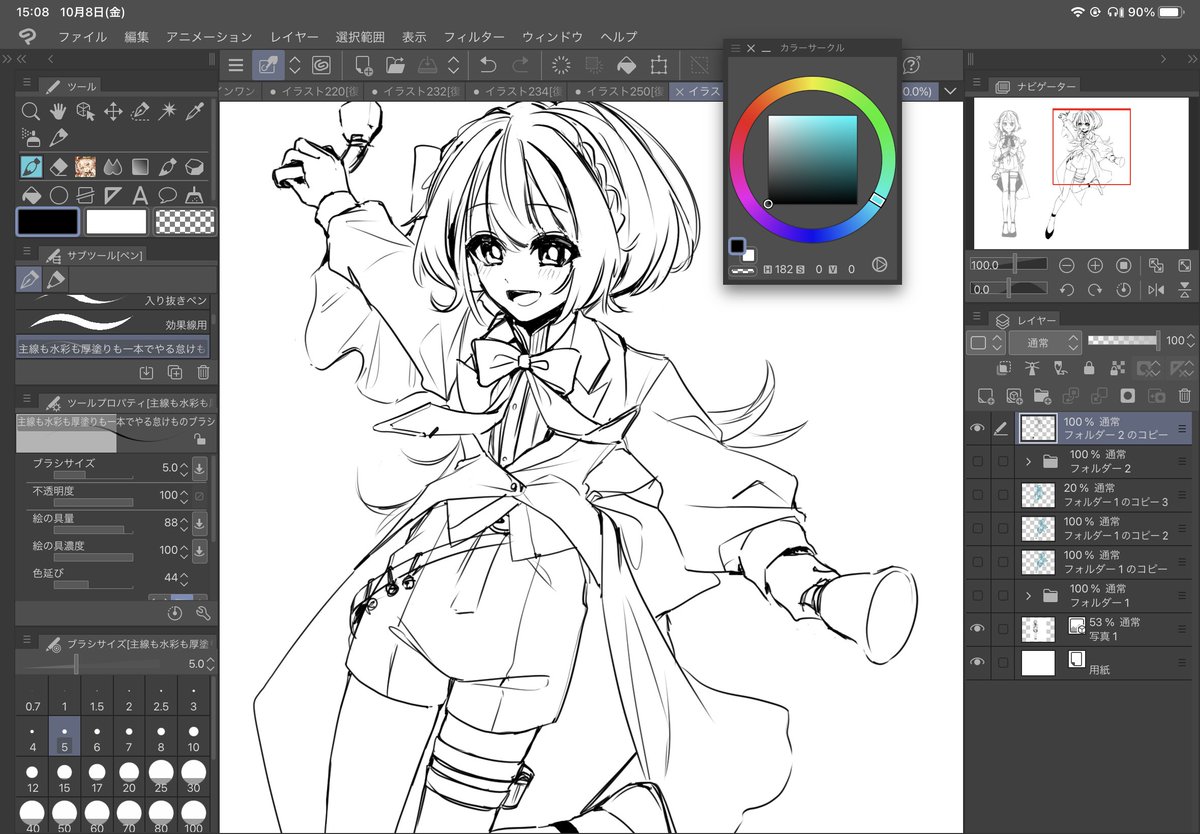Select the Blend droplets tool
Viewport: 1200px width, 834px height.
tap(113, 166)
